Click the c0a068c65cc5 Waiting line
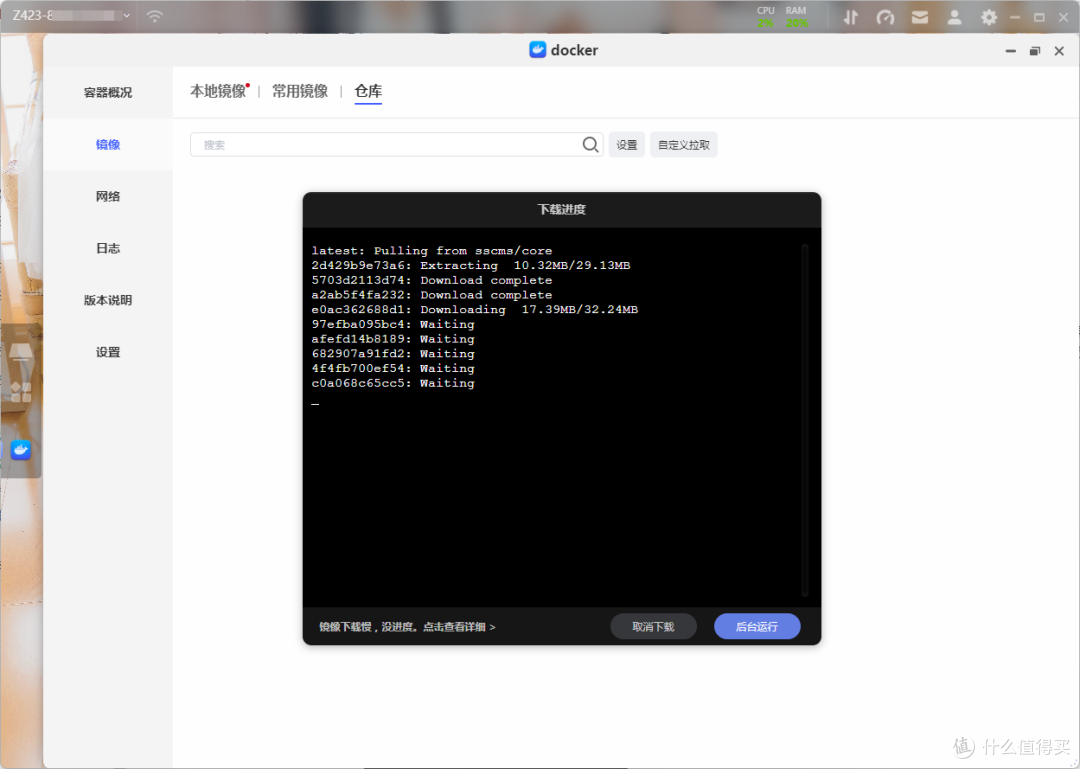 [x=393, y=383]
